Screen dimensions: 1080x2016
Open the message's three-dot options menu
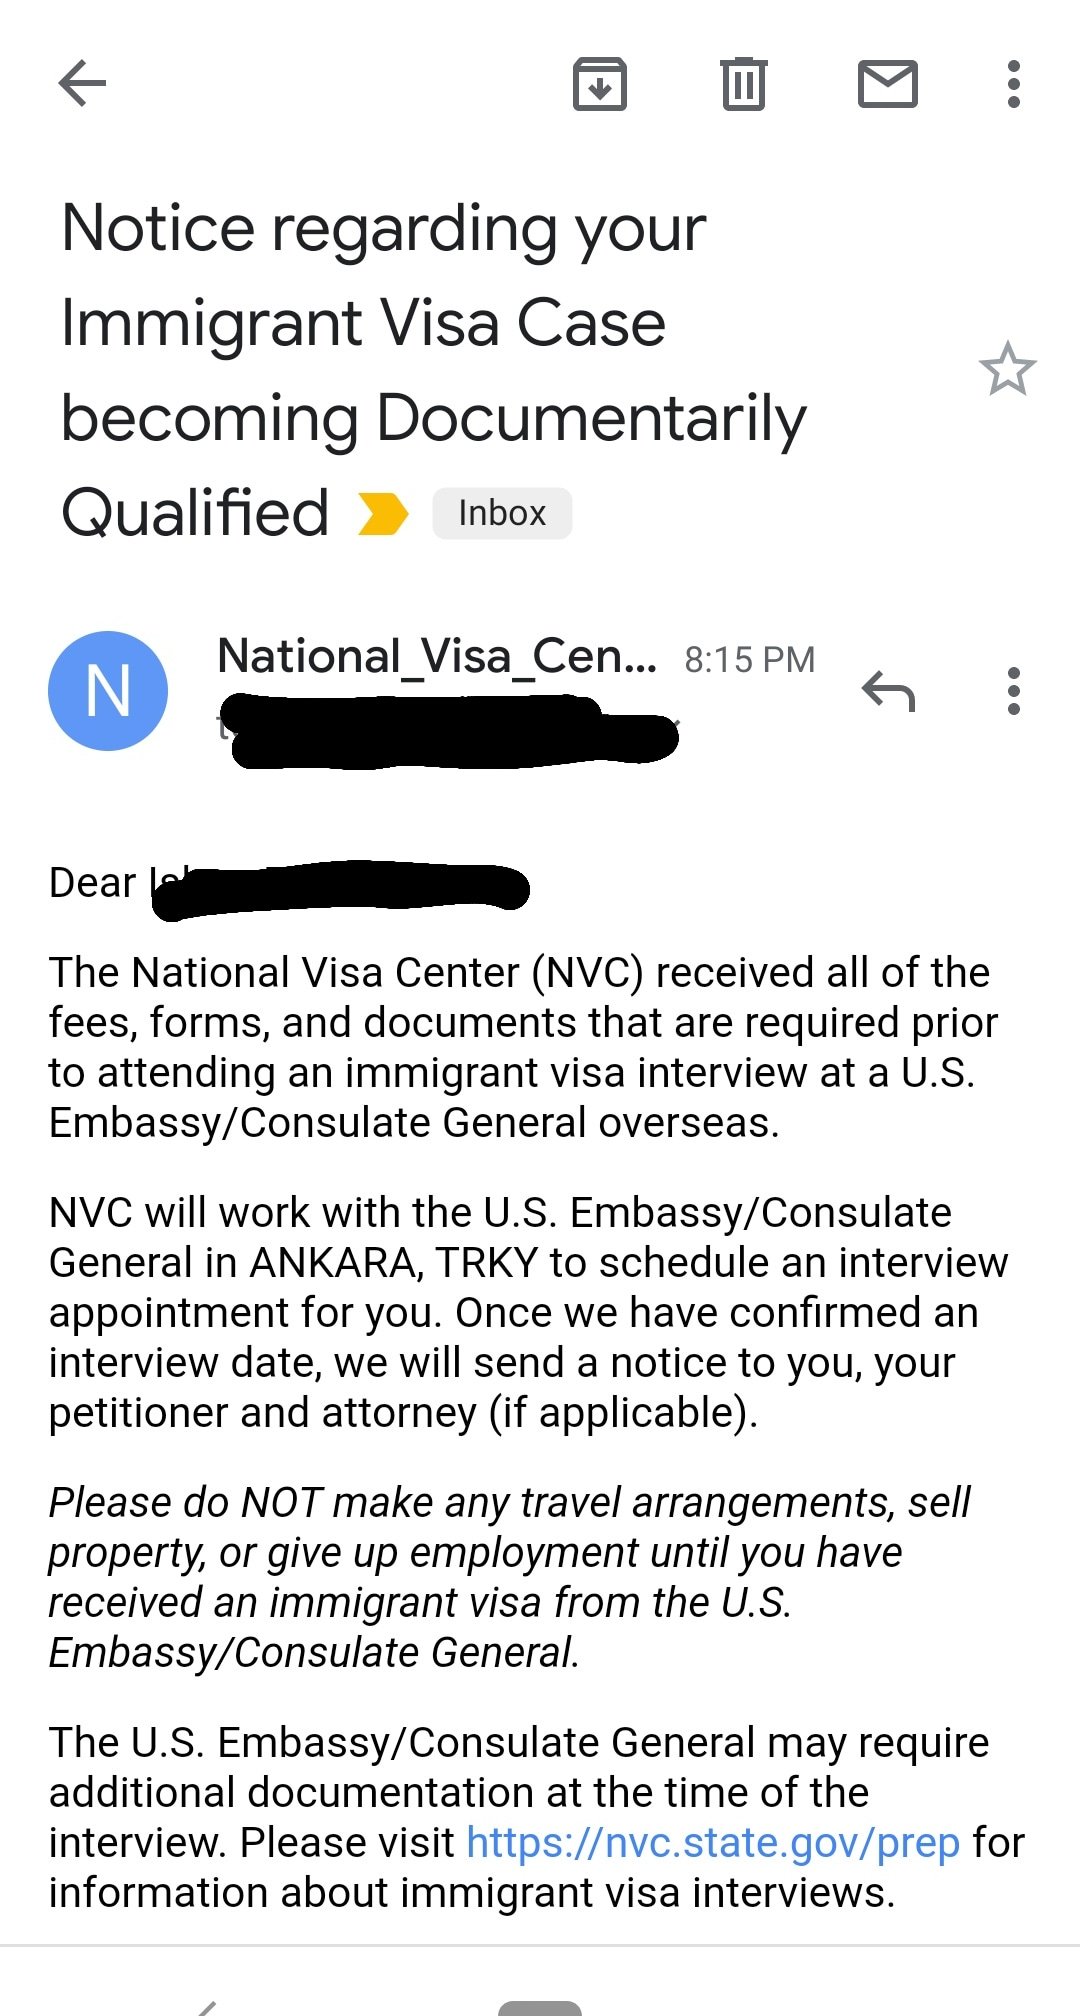click(x=1013, y=691)
